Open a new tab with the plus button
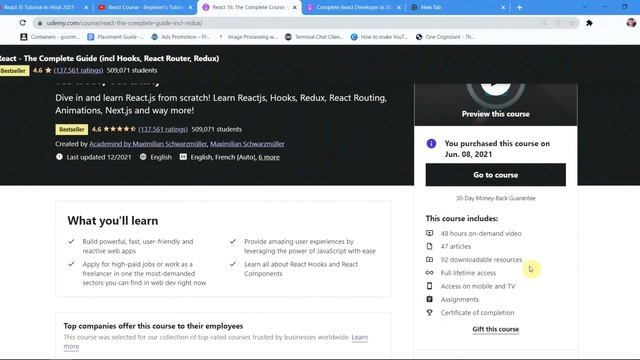The height and width of the screenshot is (360, 640). click(519, 7)
